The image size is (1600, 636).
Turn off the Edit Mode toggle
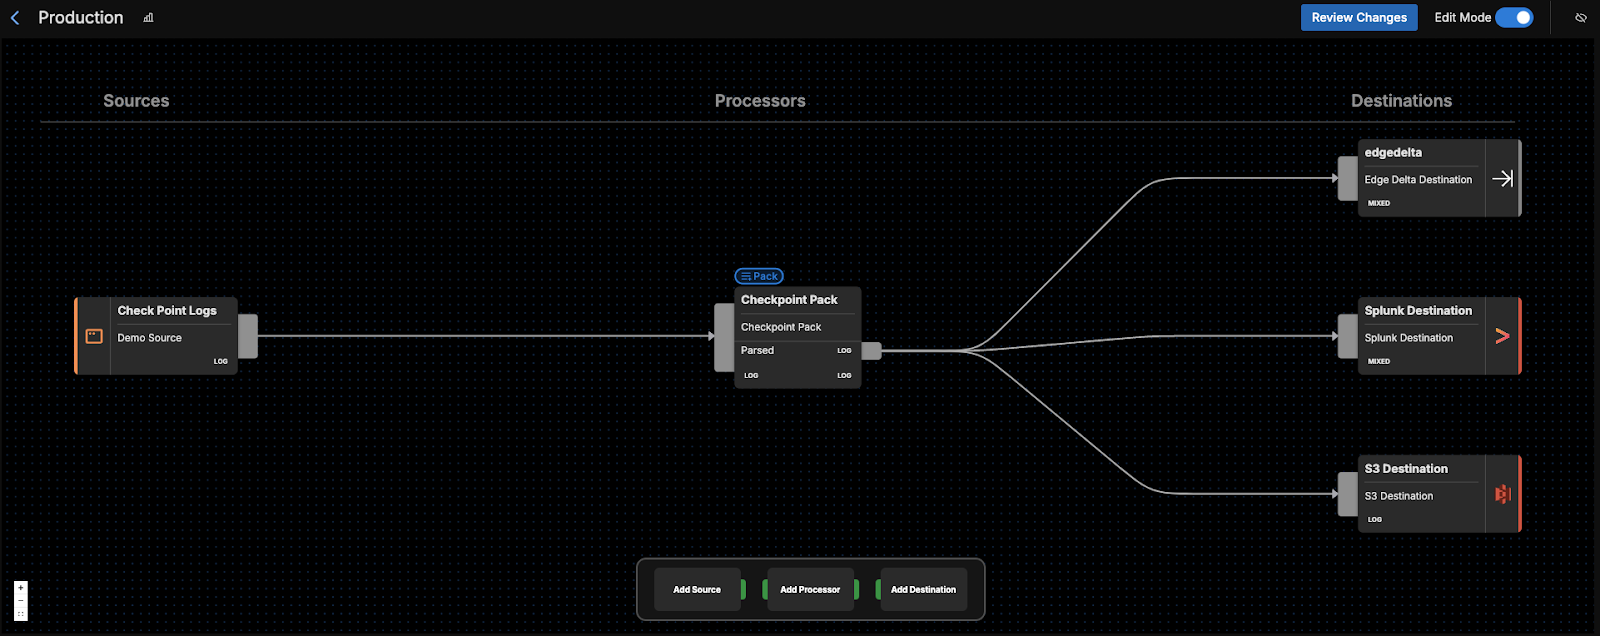point(1514,18)
